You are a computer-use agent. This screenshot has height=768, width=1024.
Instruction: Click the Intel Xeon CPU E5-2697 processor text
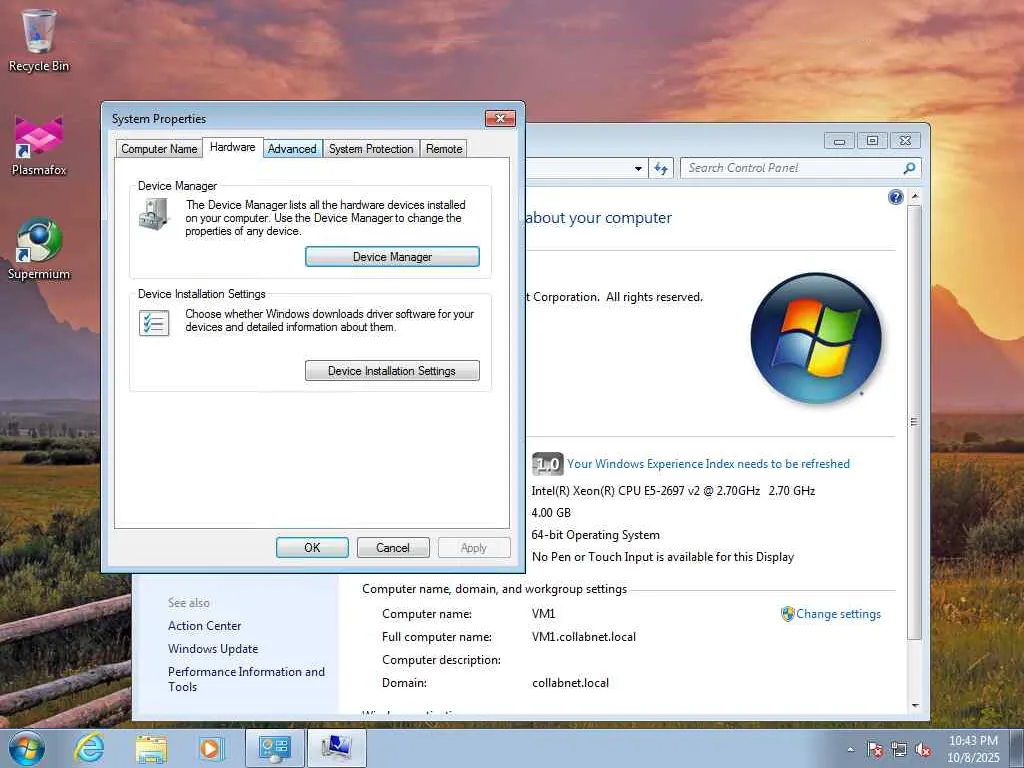pyautogui.click(x=673, y=490)
